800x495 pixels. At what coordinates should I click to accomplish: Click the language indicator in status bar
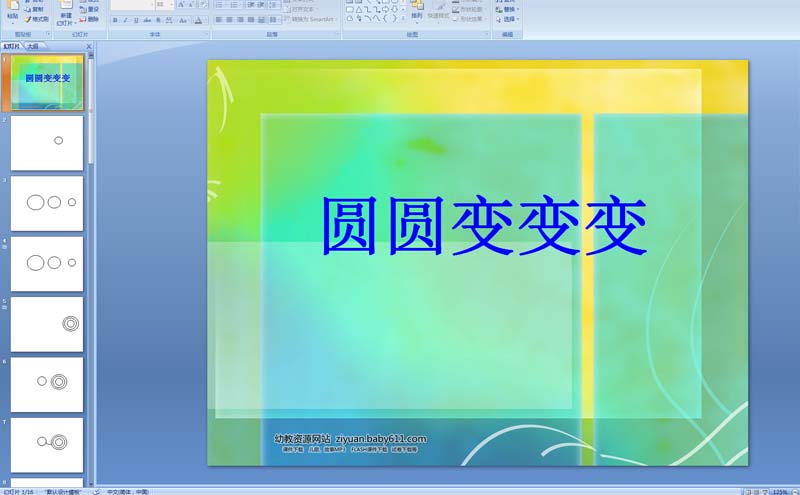point(128,492)
